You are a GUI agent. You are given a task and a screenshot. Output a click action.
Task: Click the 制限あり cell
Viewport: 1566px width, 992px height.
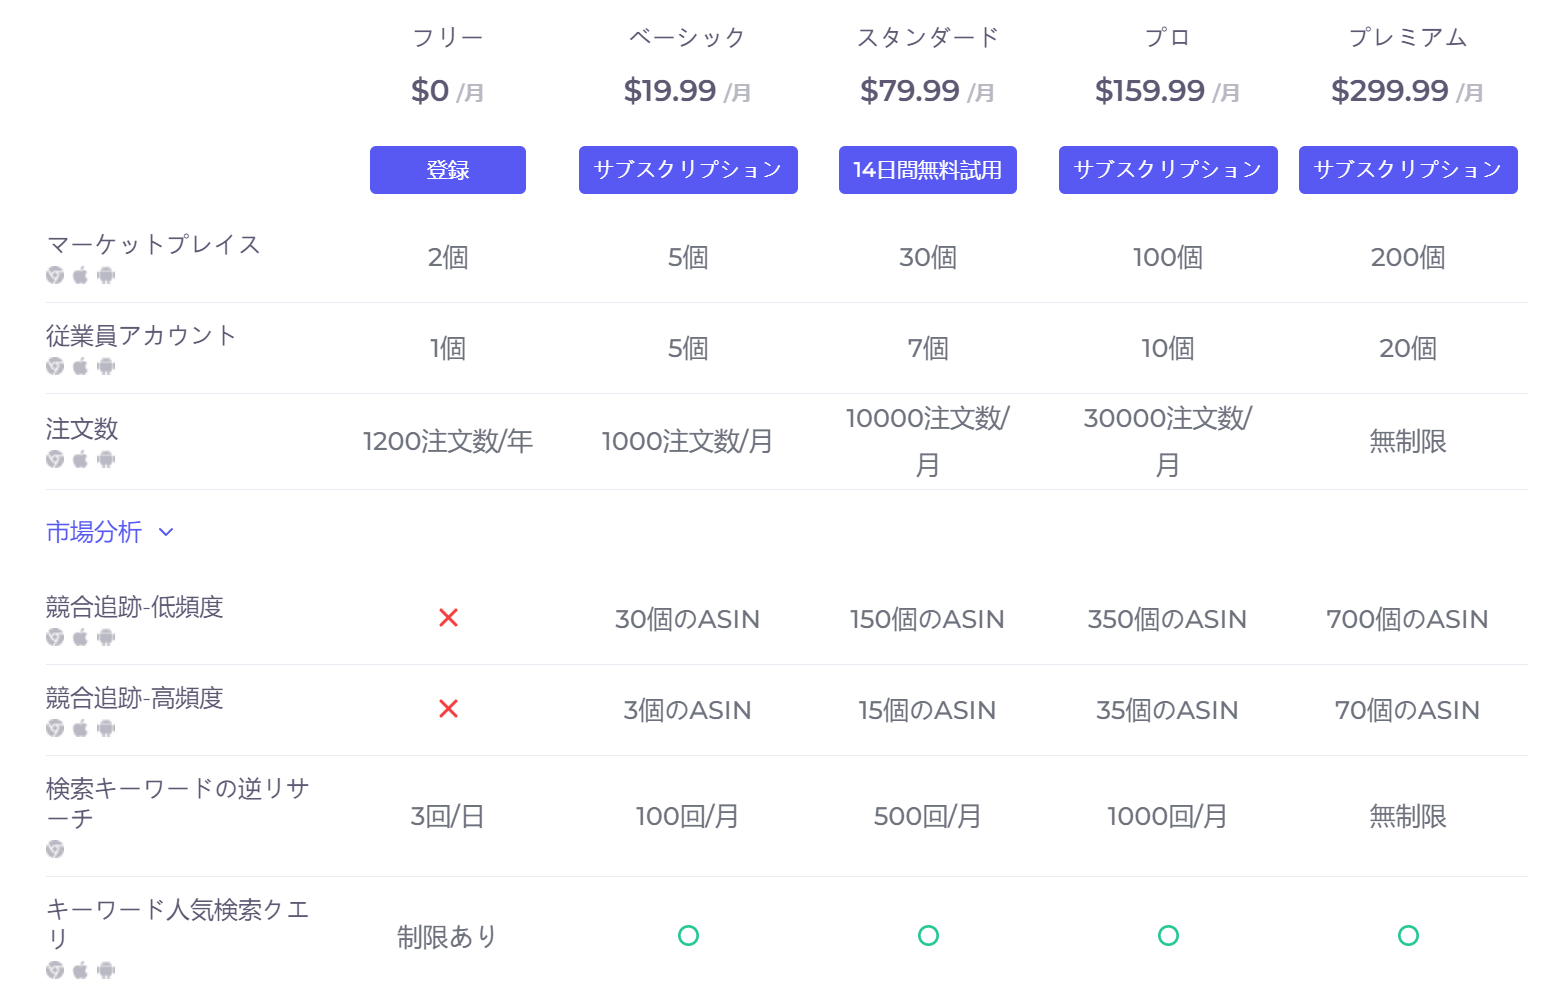coord(448,937)
